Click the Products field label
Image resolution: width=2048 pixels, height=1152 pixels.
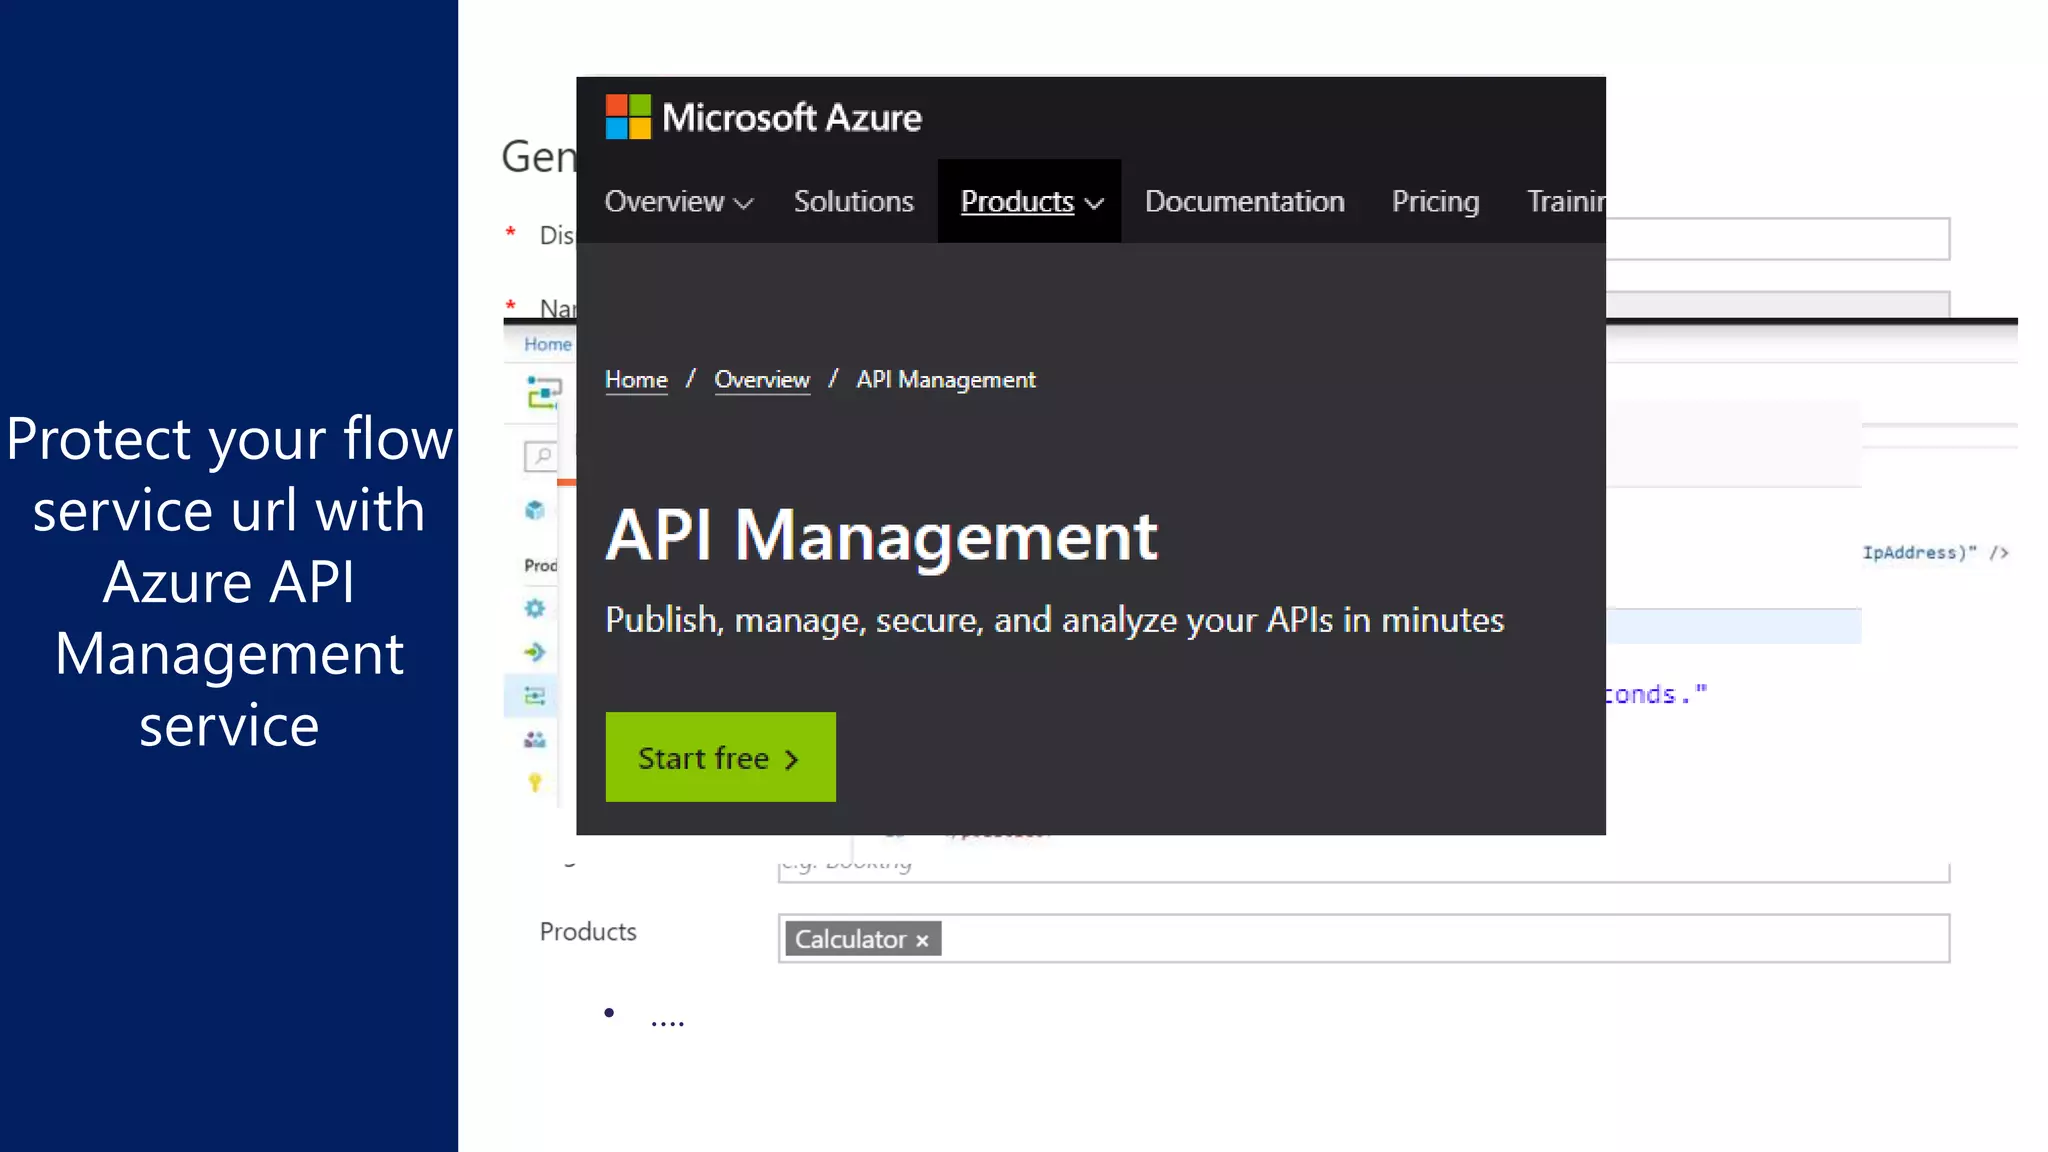click(x=588, y=931)
